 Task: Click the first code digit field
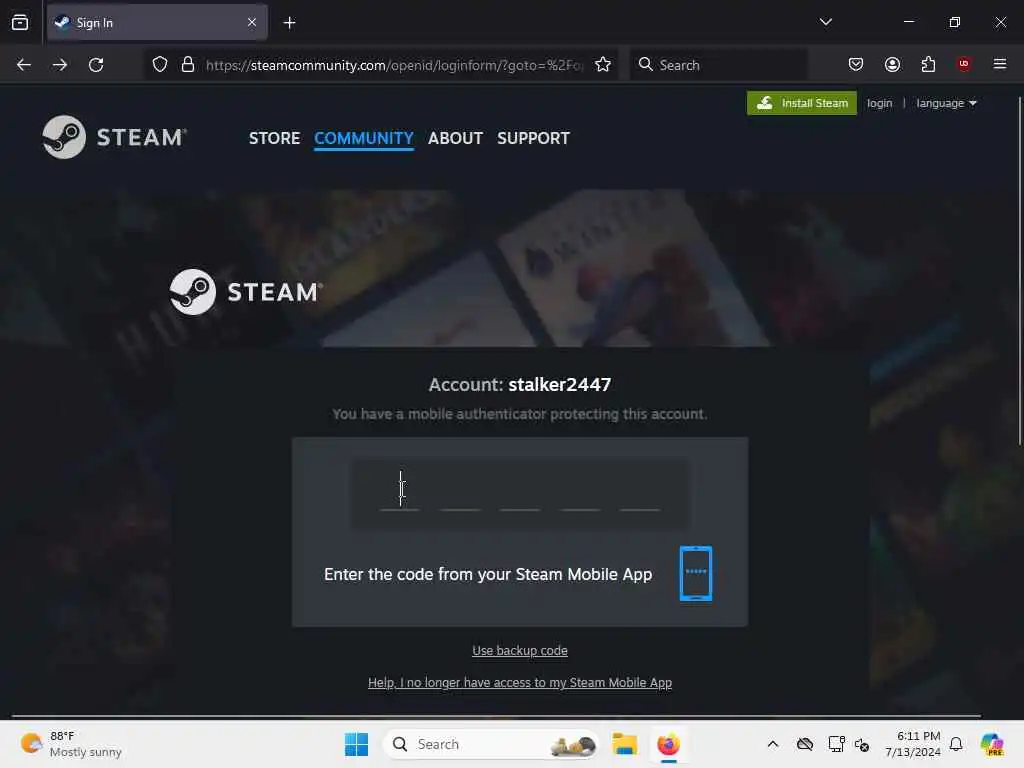click(400, 491)
